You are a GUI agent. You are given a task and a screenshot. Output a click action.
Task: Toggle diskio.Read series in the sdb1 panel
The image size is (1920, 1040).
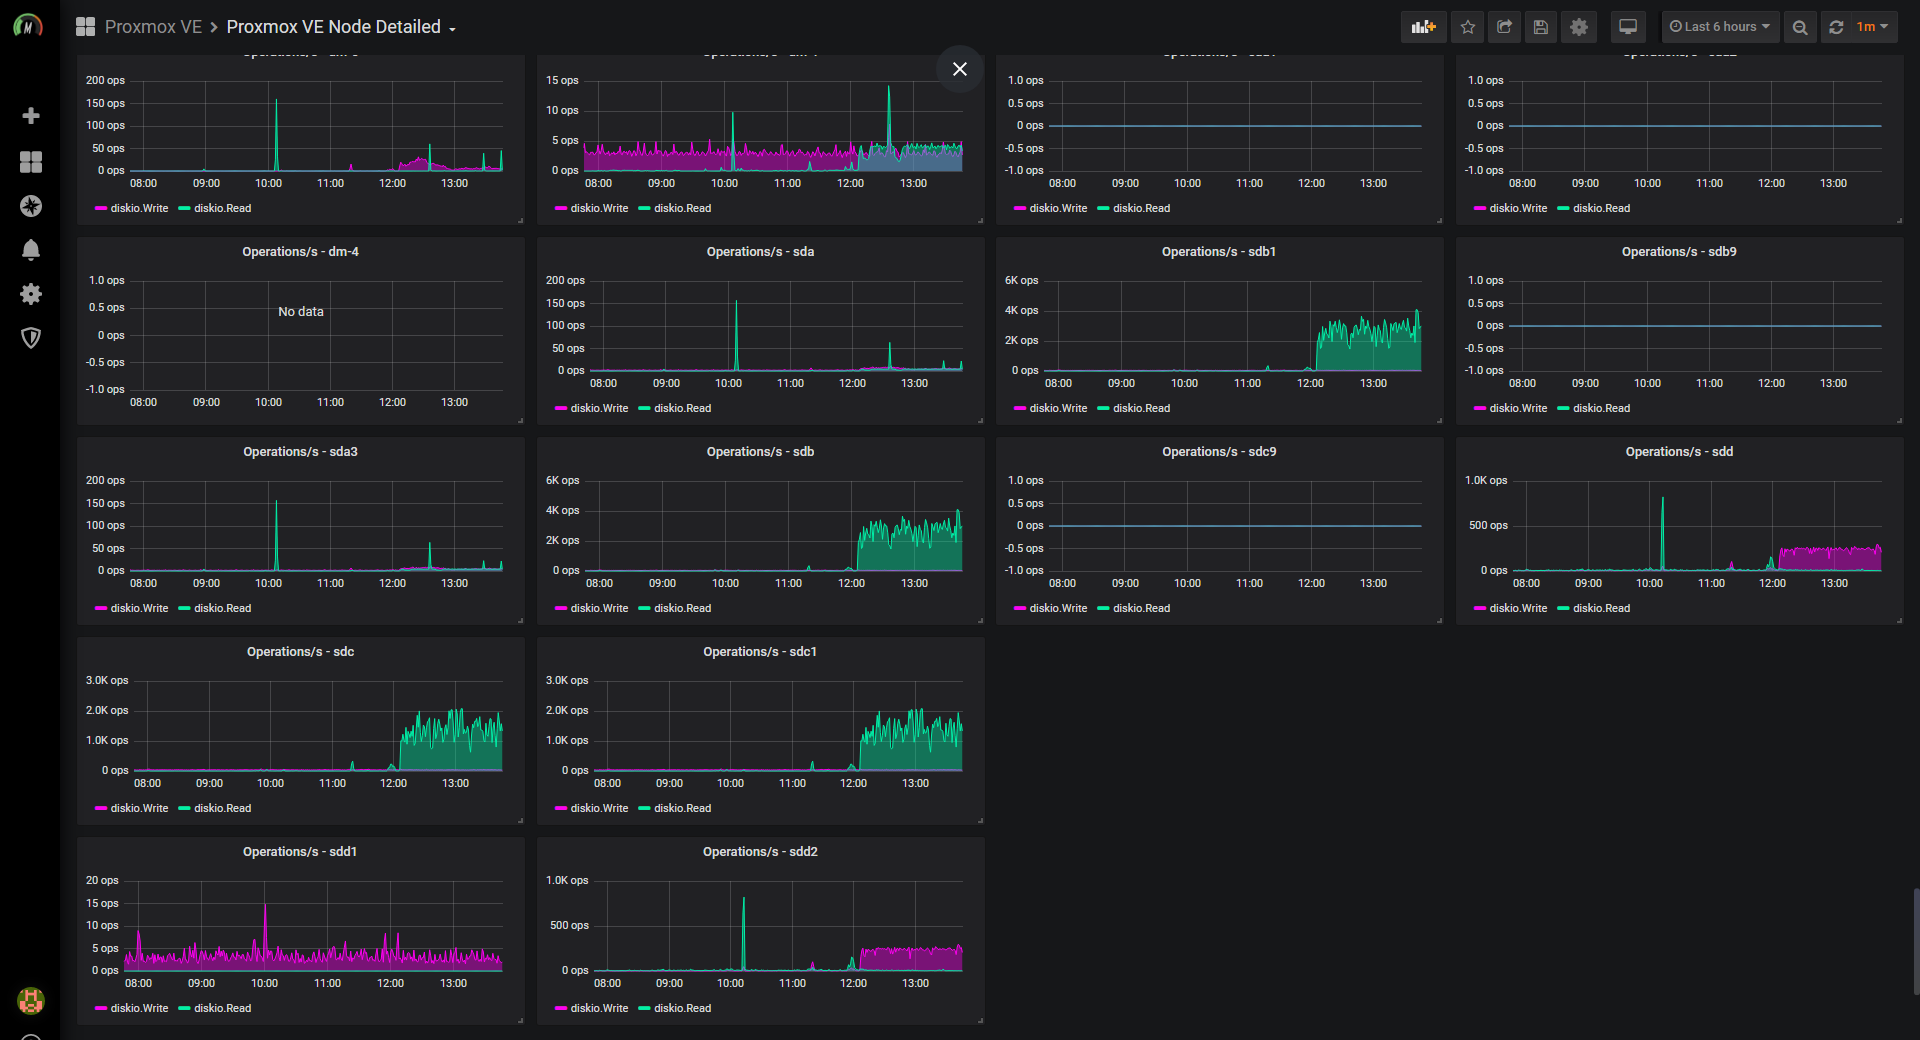coord(1141,408)
